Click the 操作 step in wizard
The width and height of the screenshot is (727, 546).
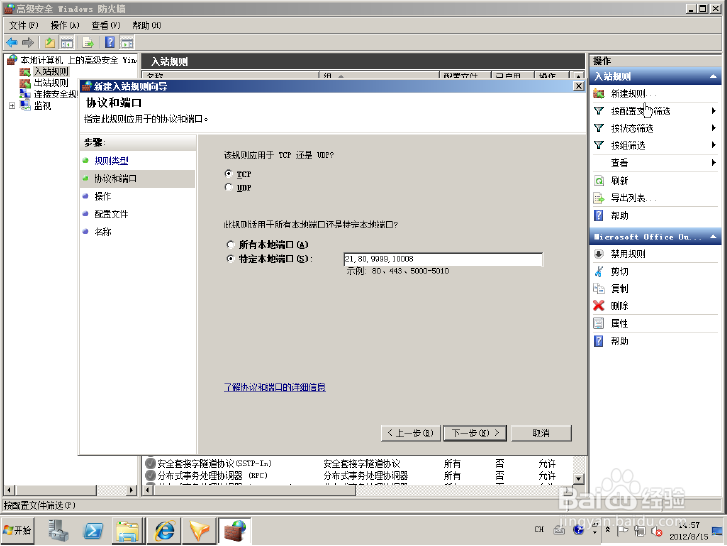coord(102,196)
